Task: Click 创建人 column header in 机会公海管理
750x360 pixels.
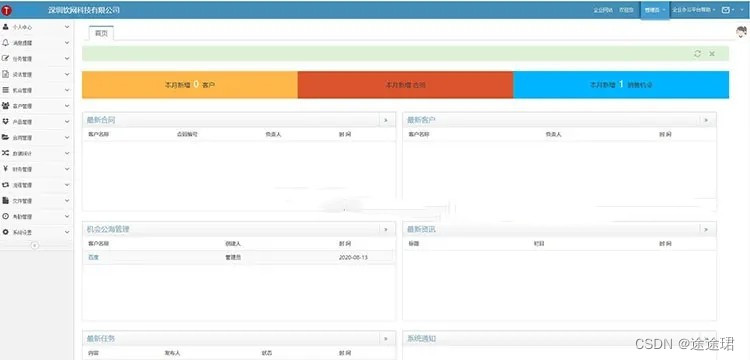Action: point(233,243)
